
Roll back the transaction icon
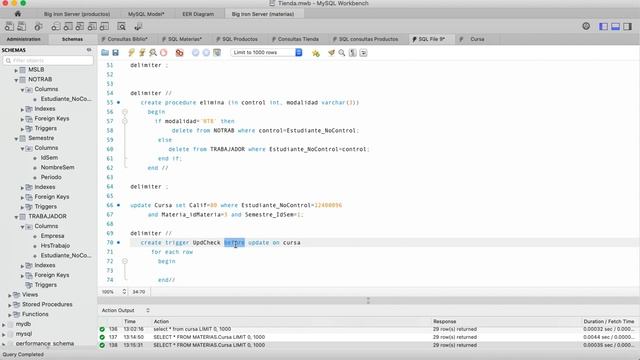206,53
